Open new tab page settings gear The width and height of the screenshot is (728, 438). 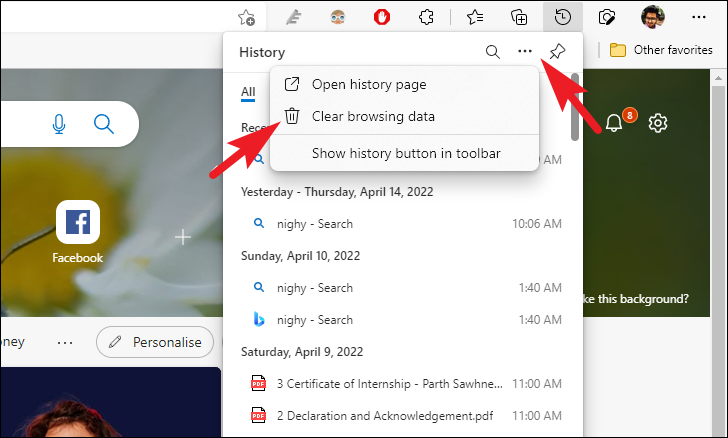point(657,123)
